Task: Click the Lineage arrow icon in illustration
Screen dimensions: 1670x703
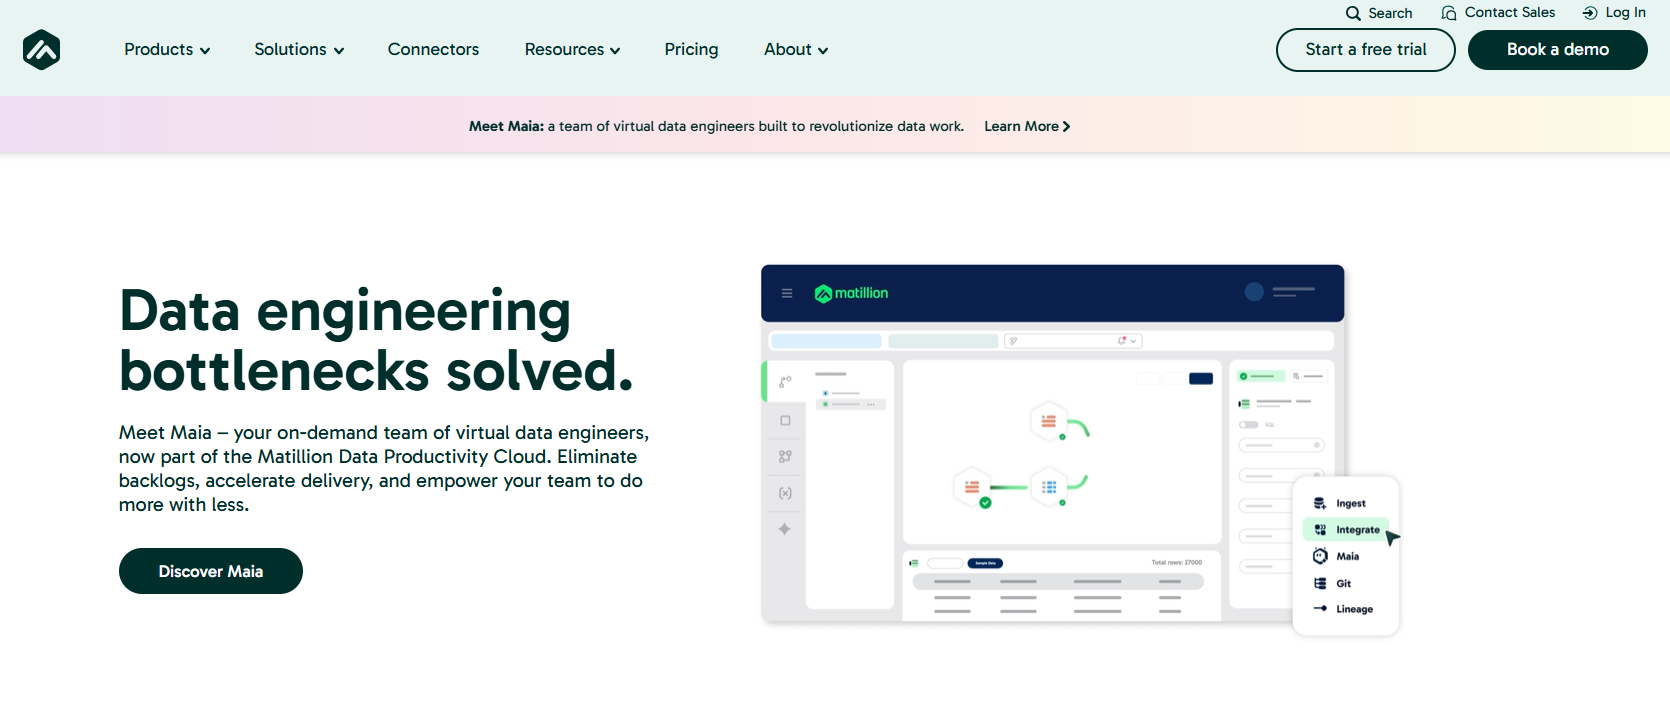Action: [1320, 608]
